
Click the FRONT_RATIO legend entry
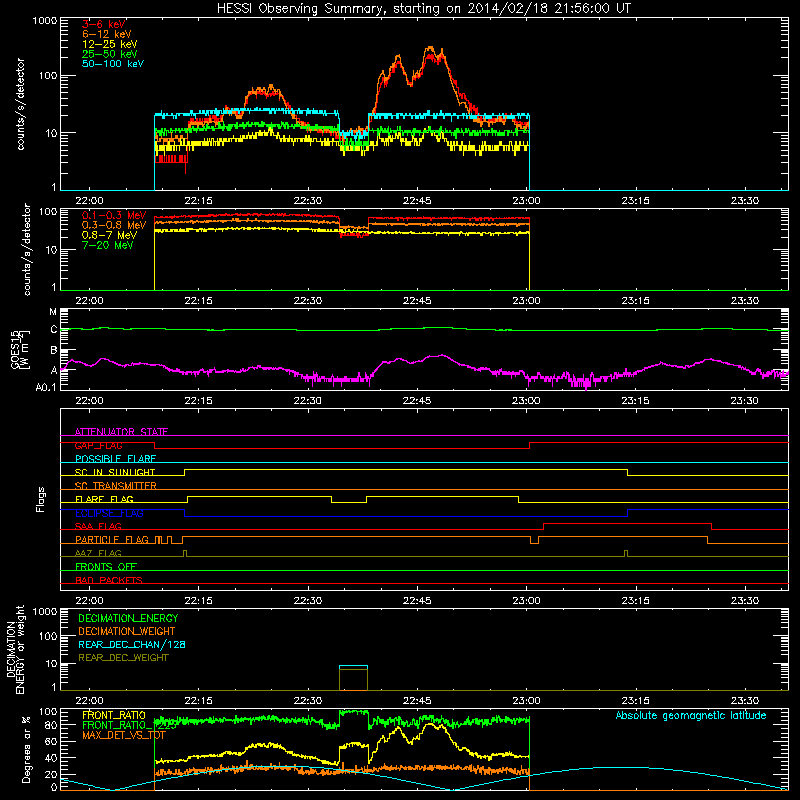point(114,715)
